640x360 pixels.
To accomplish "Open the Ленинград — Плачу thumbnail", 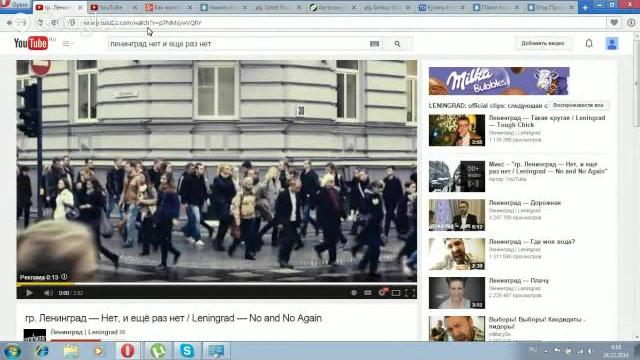I will (457, 293).
